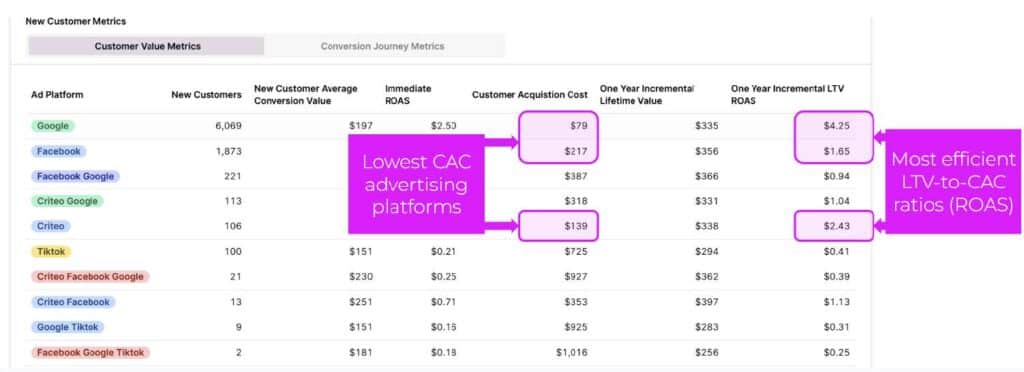Click the Facebook Google platform tag
1024x372 pixels.
76,176
